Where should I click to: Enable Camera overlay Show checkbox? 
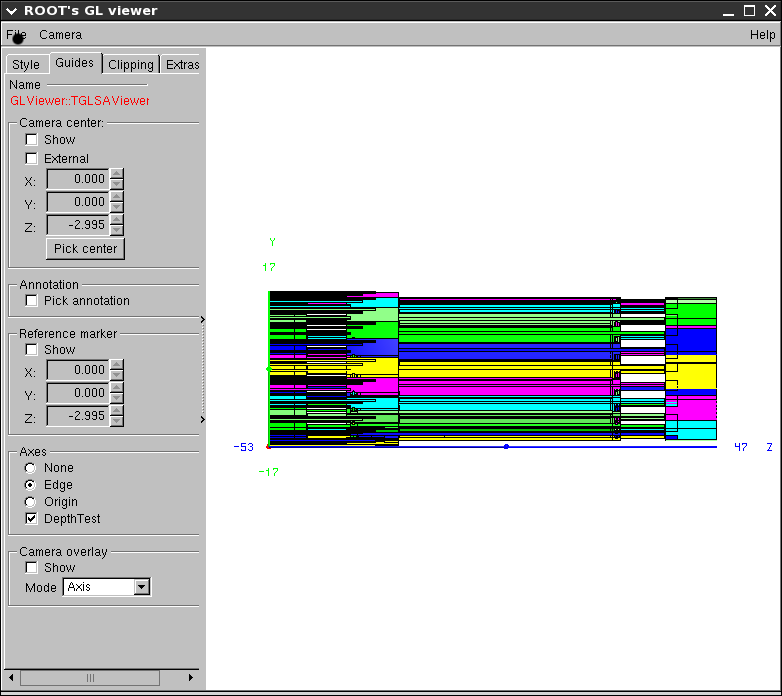(31, 567)
